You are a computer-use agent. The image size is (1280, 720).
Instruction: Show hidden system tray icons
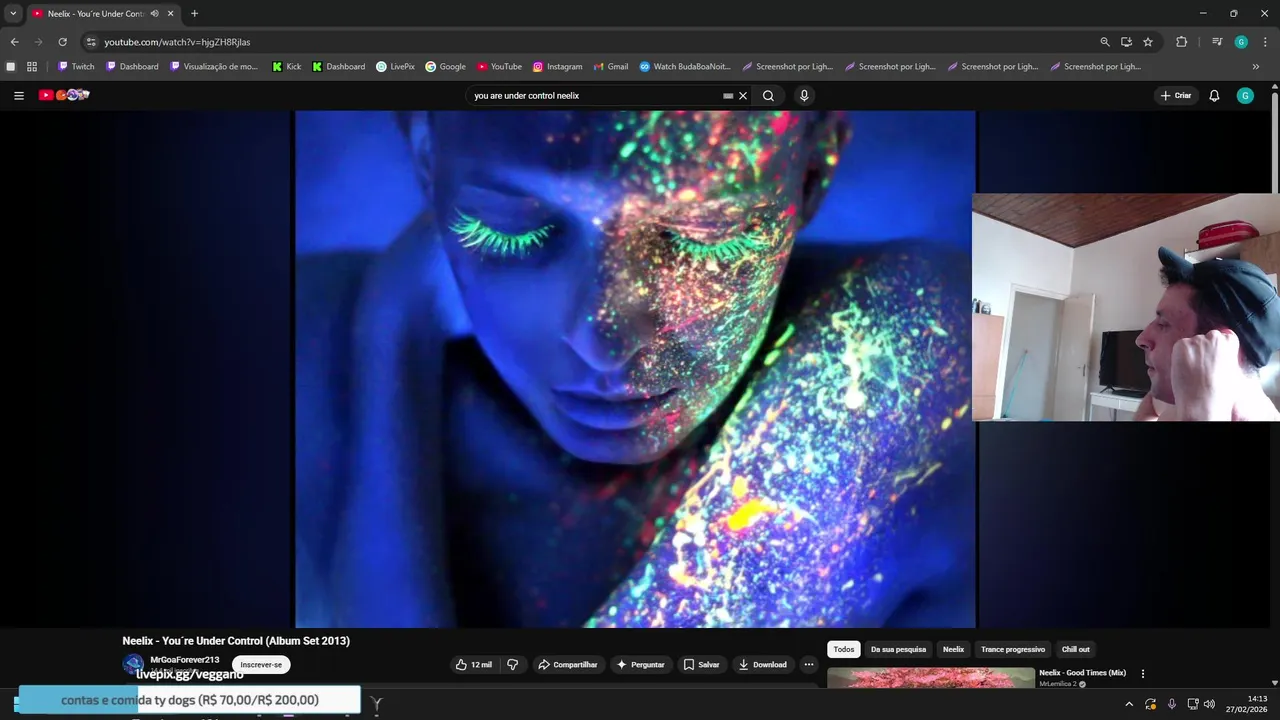[x=1129, y=704]
